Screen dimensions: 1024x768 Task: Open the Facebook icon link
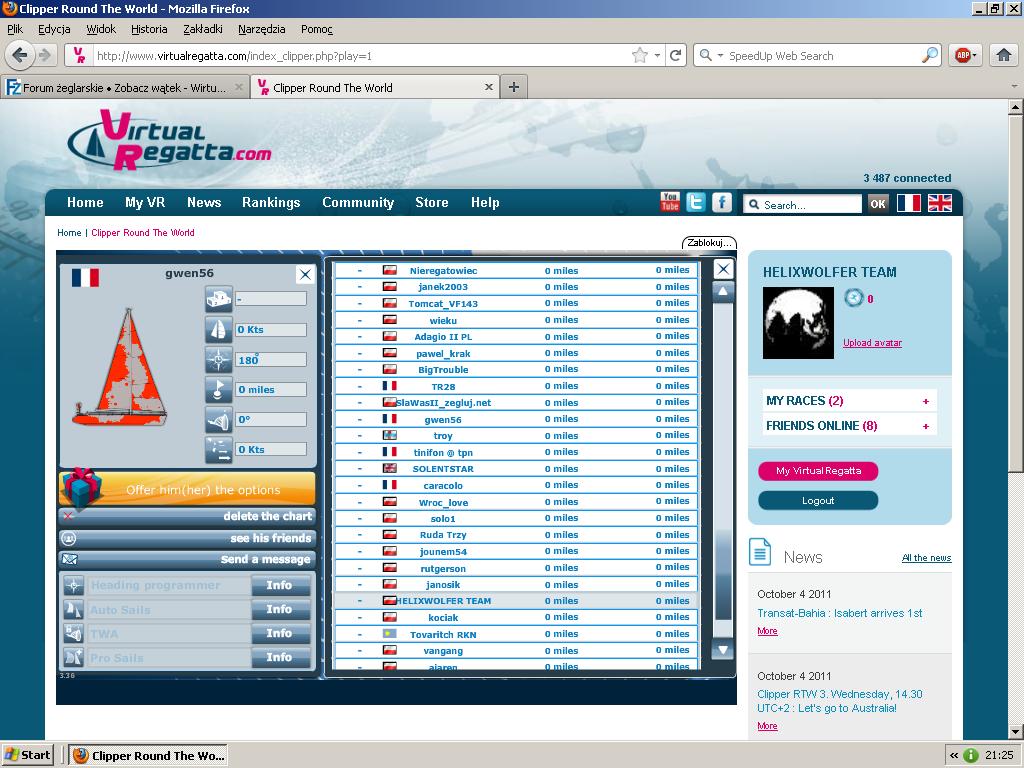721,202
